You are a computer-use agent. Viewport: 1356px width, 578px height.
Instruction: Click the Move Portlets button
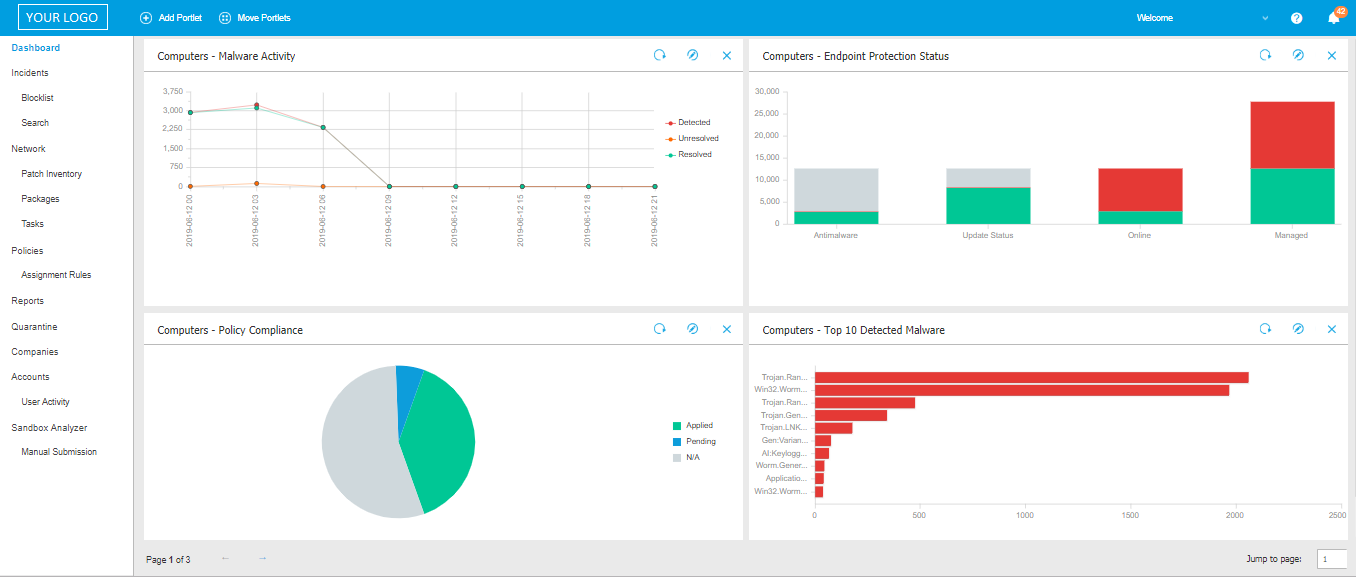[x=255, y=18]
